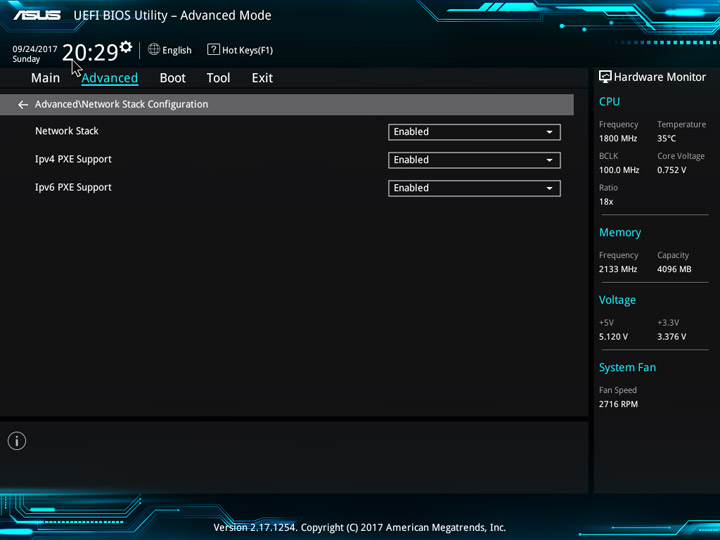Go to the Tool tab
This screenshot has width=720, height=540.
[218, 78]
